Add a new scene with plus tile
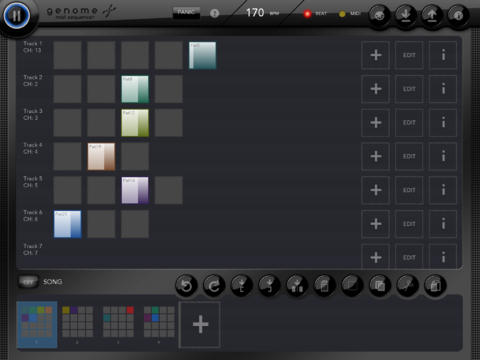This screenshot has width=480, height=360. 200,324
